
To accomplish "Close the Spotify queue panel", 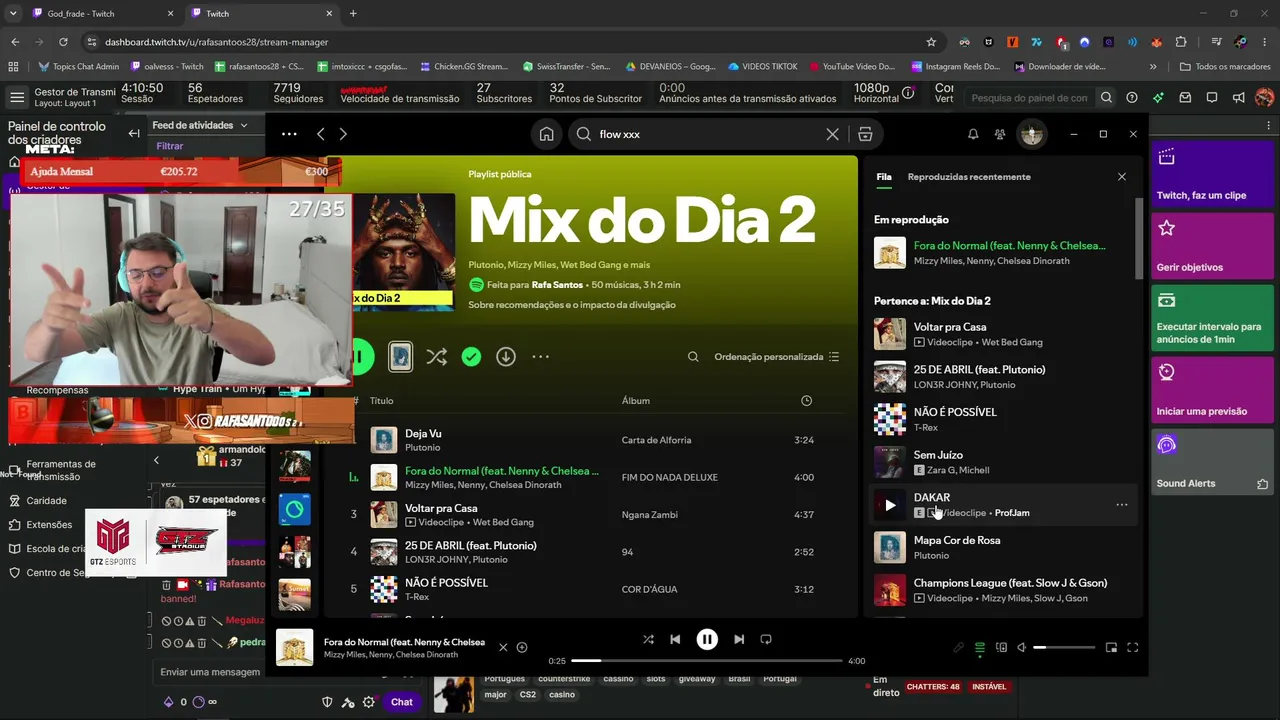I will (x=1122, y=177).
